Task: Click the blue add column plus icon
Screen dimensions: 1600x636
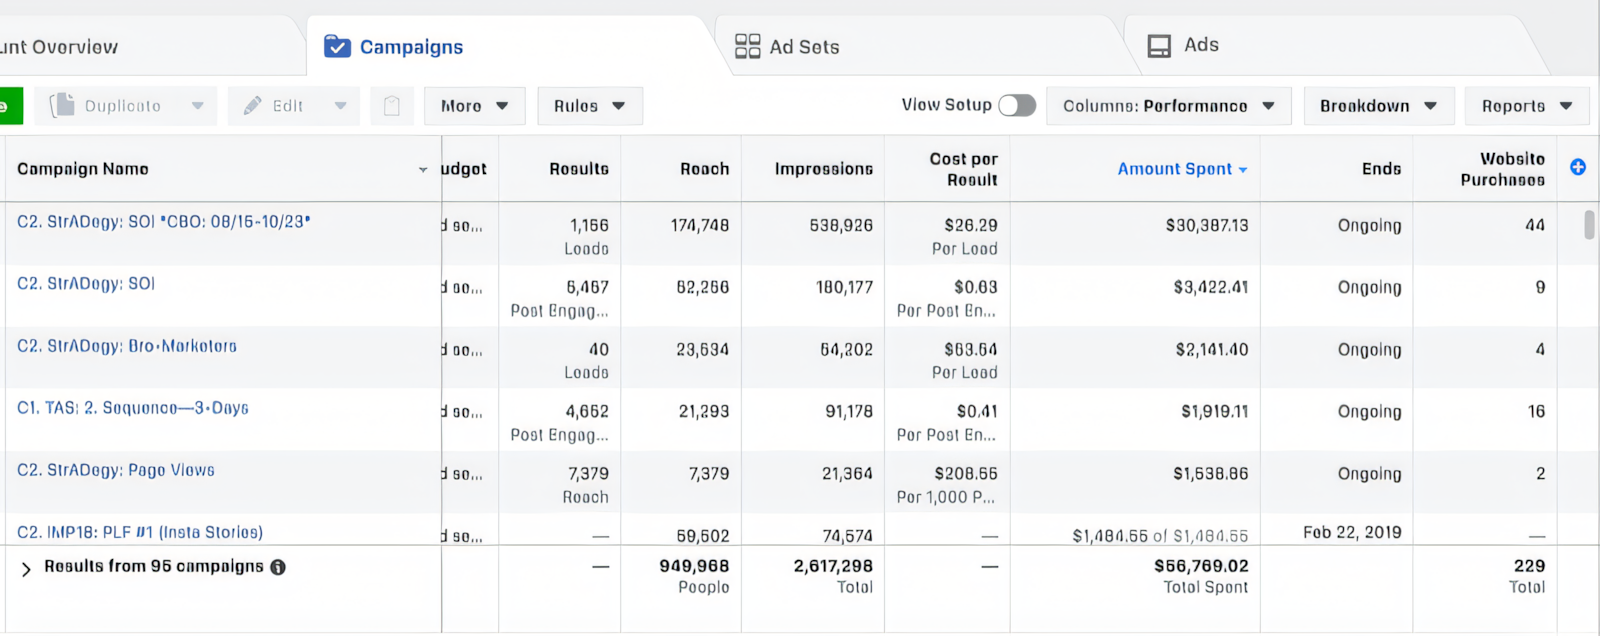Action: coord(1578,167)
